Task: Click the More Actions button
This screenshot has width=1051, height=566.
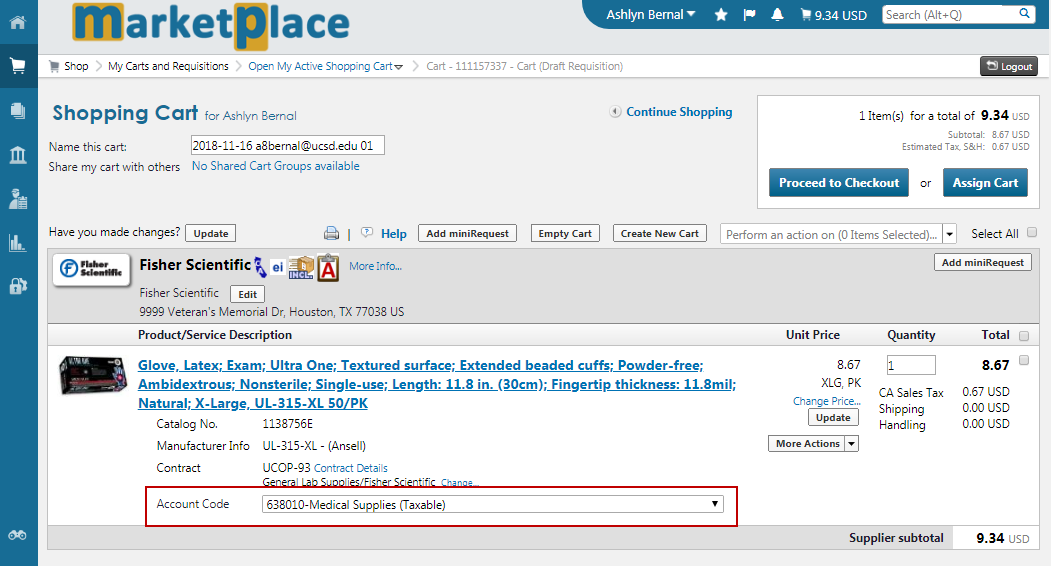Action: coord(807,443)
